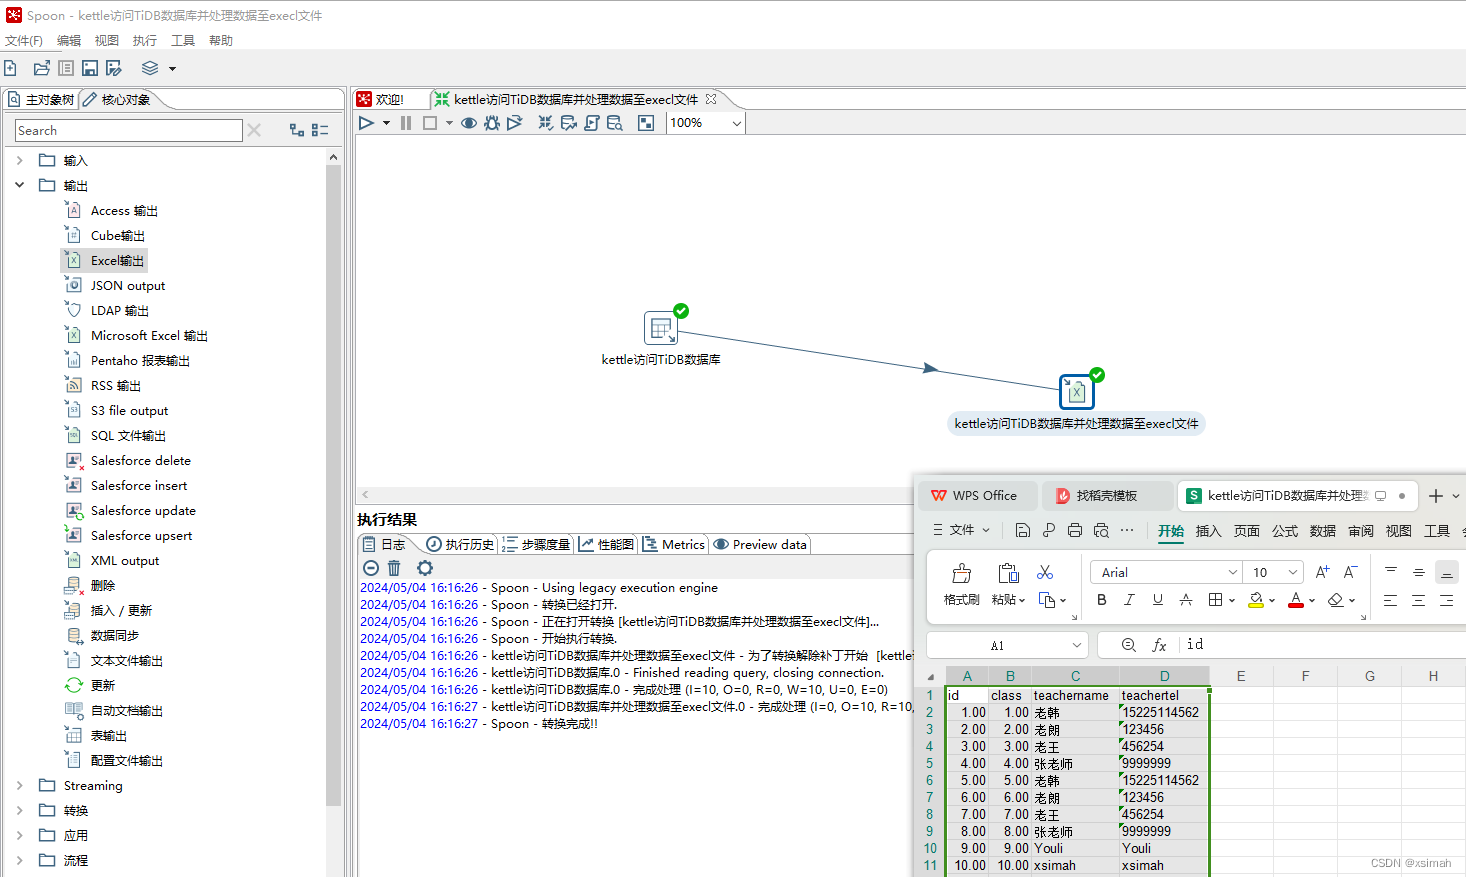
Task: Increase font size in WPS
Action: tap(1322, 572)
